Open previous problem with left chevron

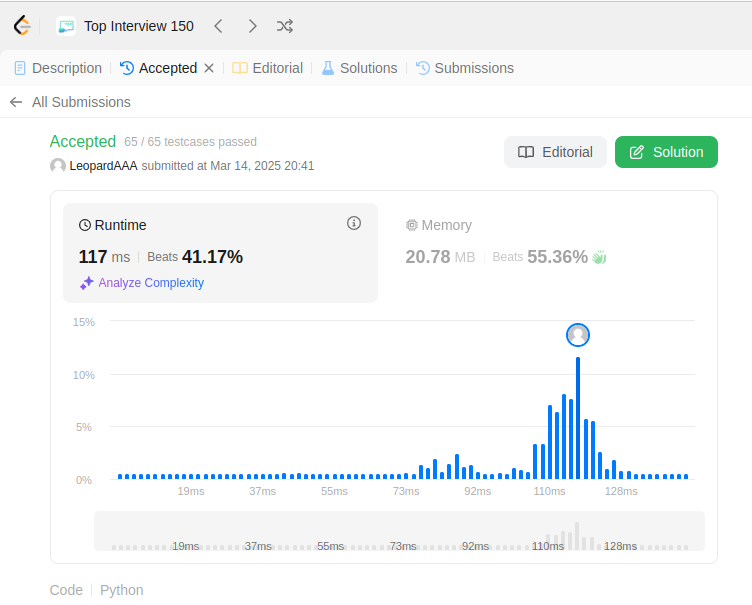coord(218,26)
